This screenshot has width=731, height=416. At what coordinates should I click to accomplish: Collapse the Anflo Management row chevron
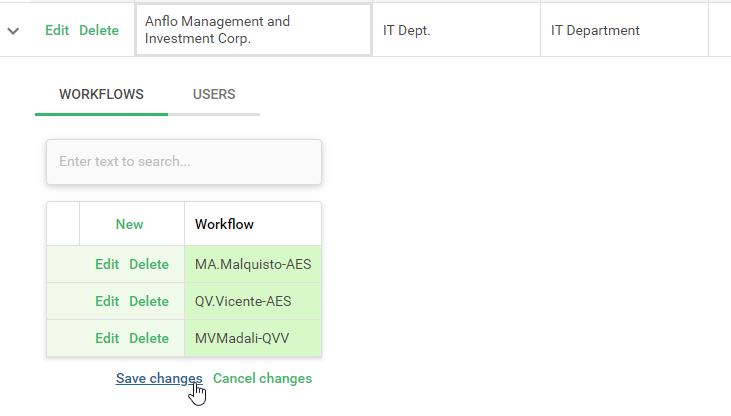[x=13, y=31]
